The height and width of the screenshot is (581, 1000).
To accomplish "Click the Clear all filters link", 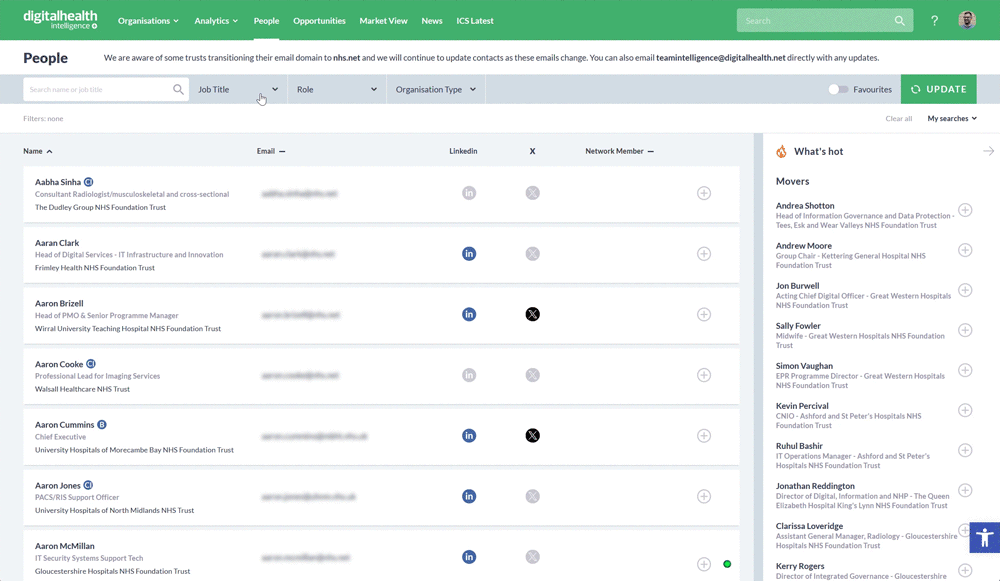I will [898, 119].
